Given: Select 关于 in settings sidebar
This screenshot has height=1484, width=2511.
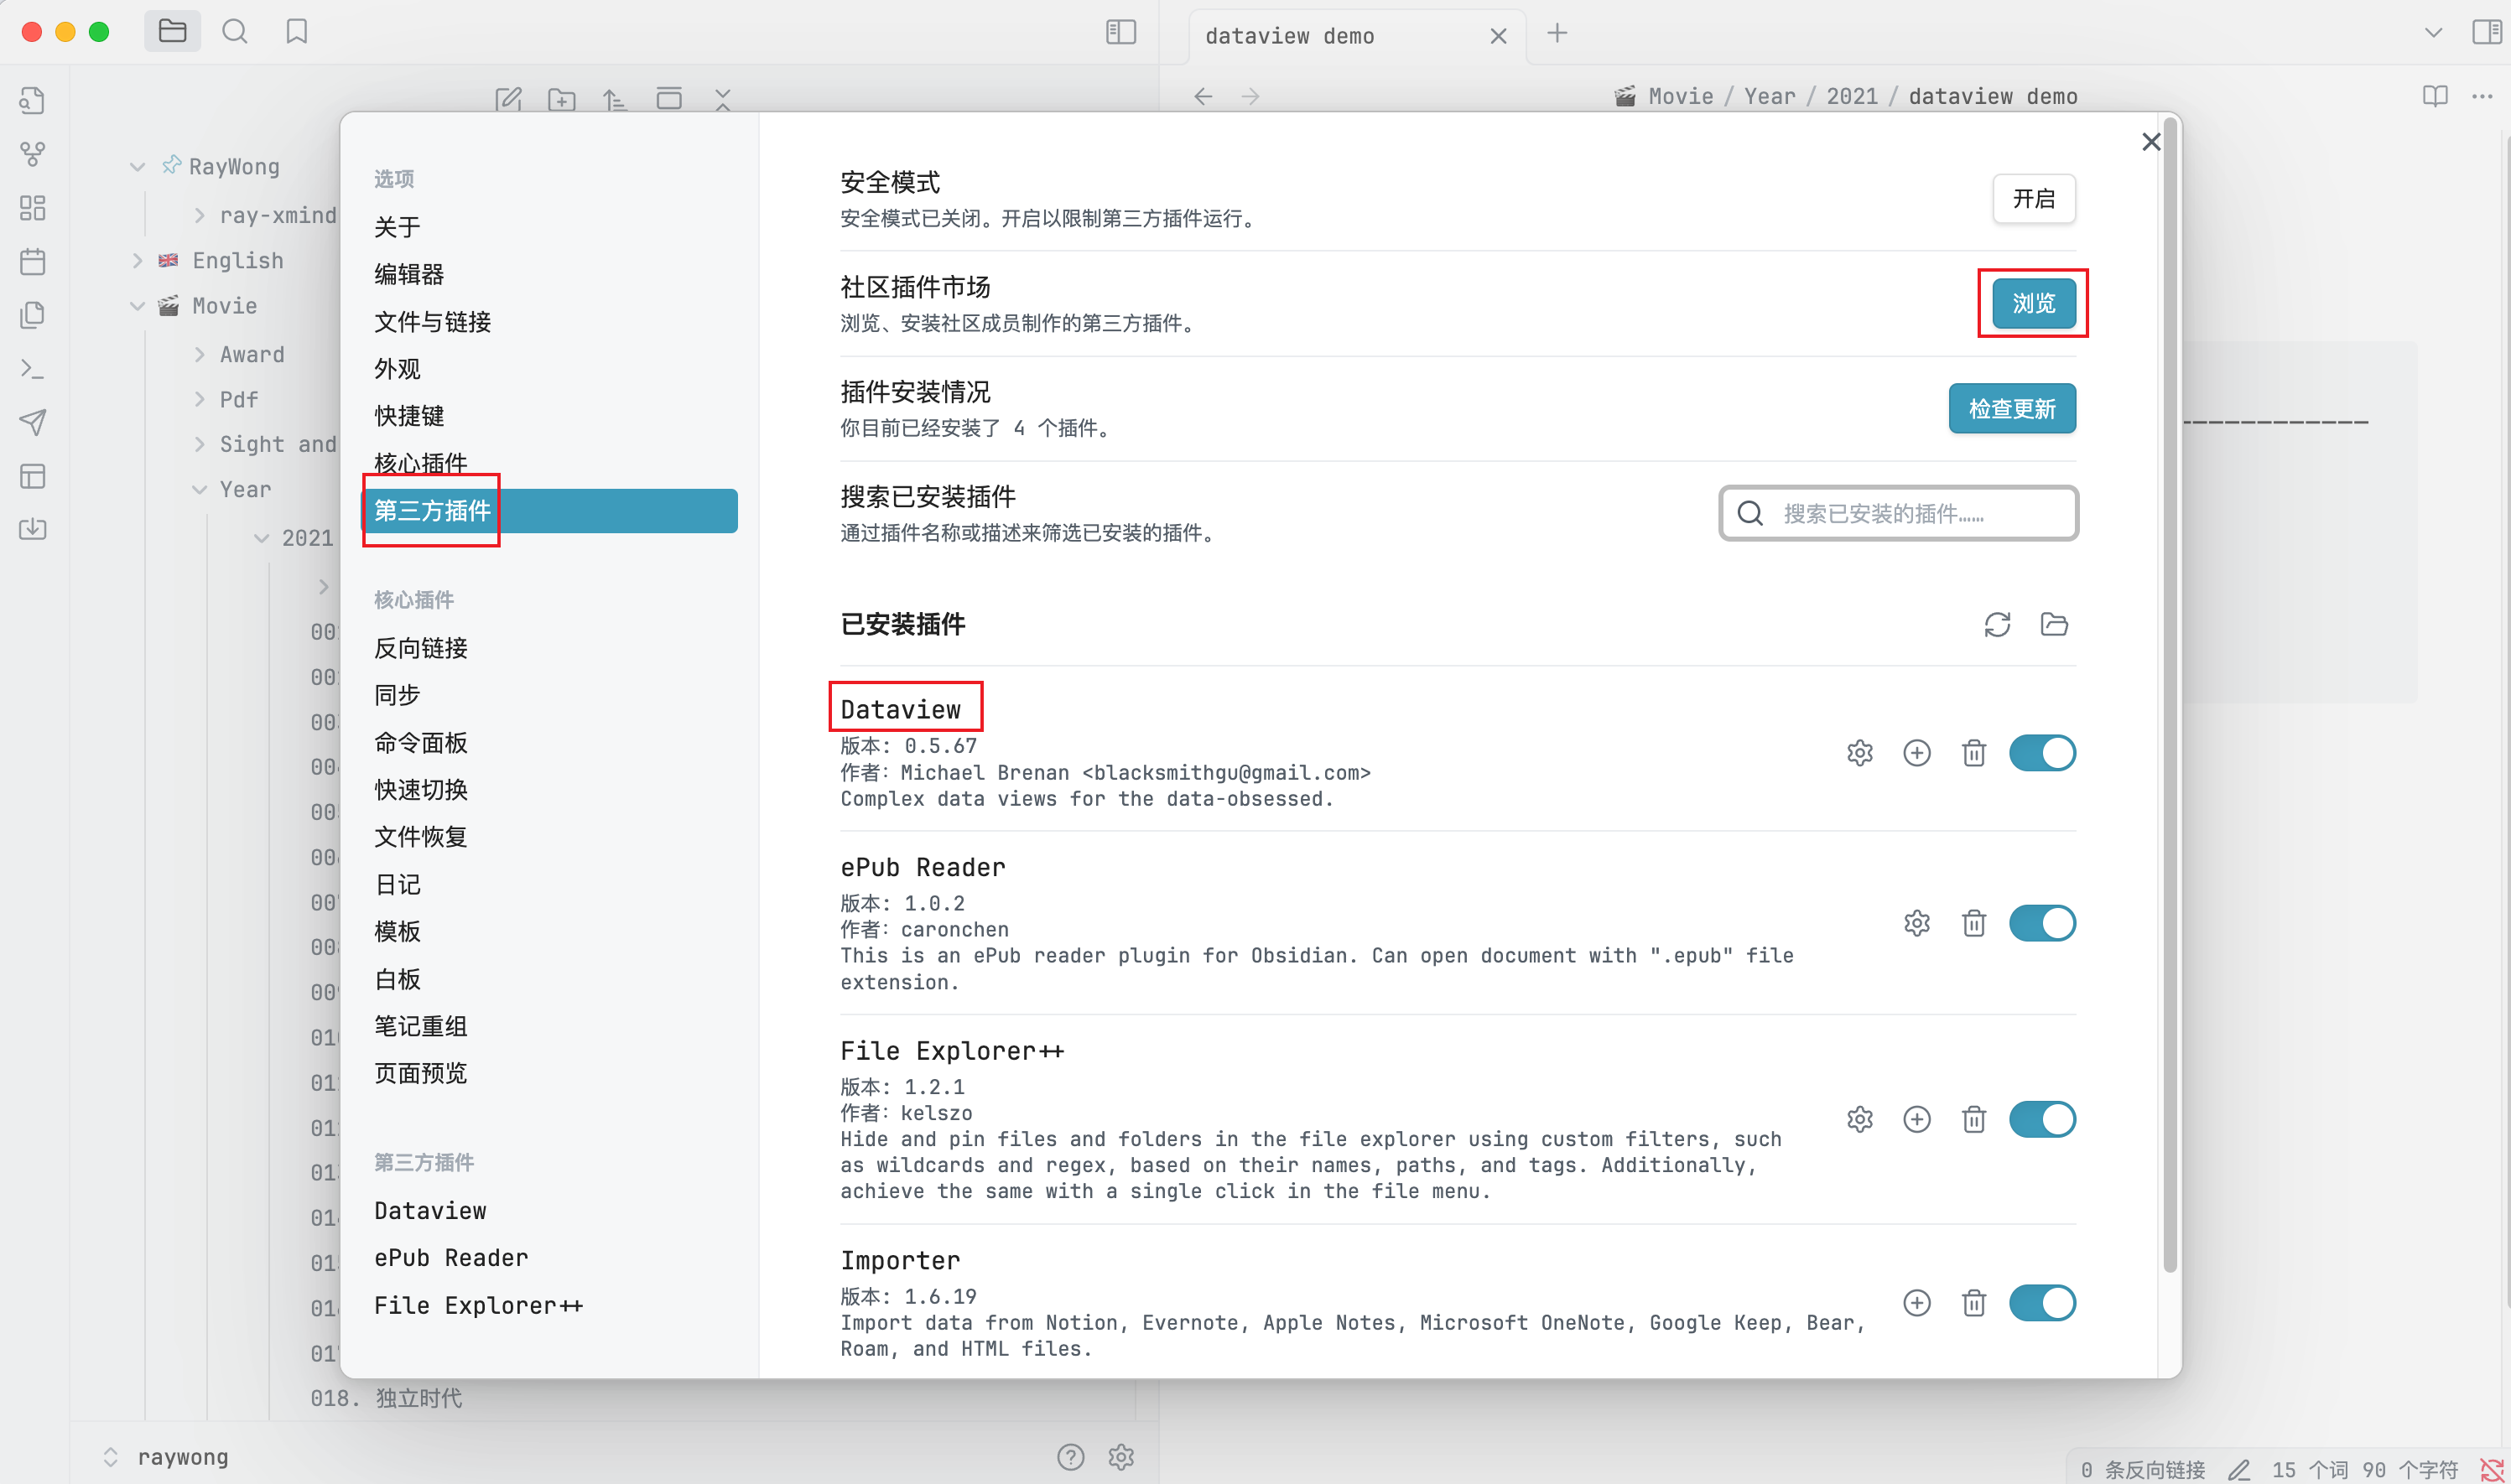Looking at the screenshot, I should [397, 227].
